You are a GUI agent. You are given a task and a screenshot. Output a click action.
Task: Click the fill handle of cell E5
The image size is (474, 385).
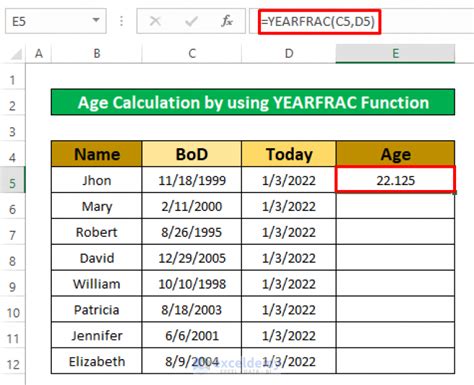click(455, 193)
